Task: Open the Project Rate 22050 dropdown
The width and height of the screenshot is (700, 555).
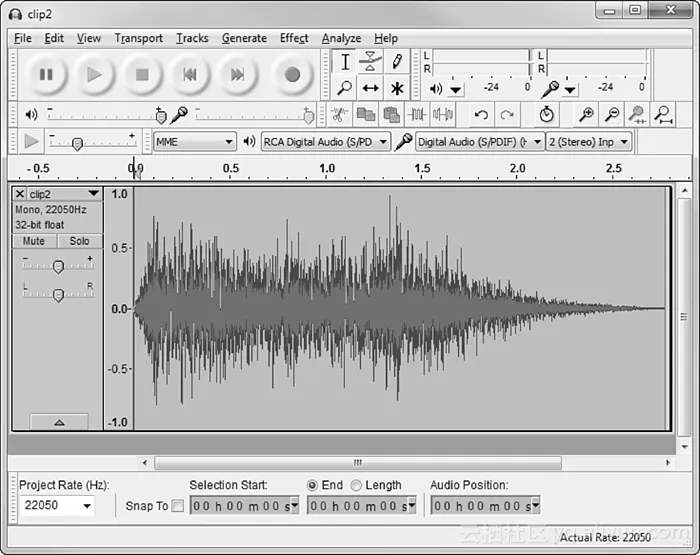Action: tap(57, 506)
